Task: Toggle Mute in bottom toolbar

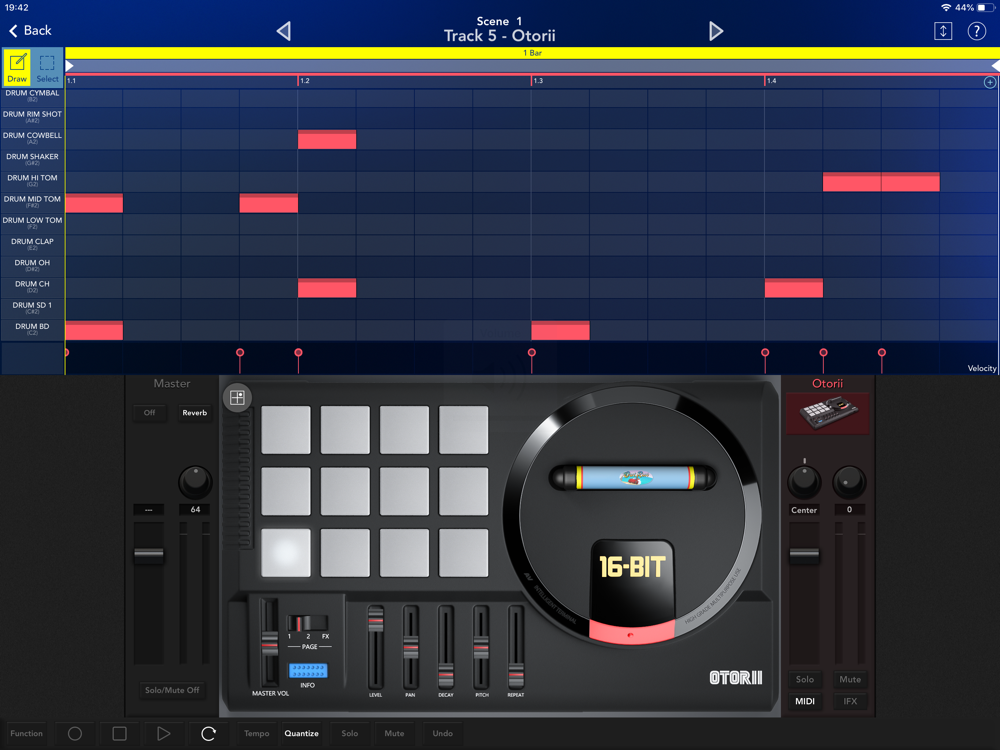Action: 394,733
